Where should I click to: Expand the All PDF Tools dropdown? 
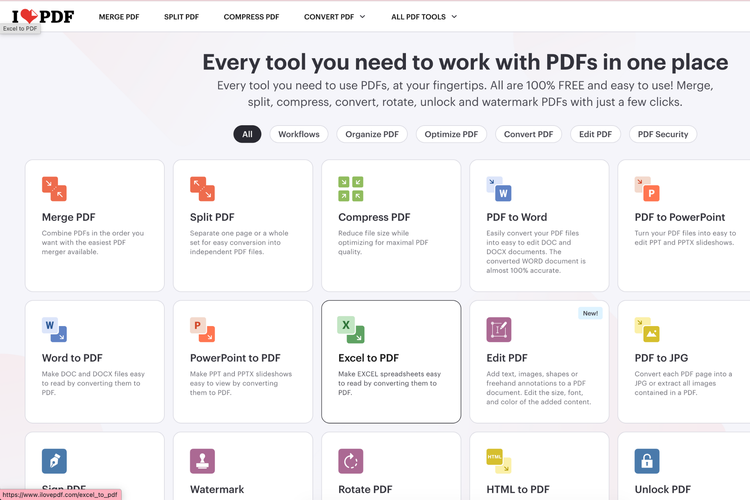(424, 17)
